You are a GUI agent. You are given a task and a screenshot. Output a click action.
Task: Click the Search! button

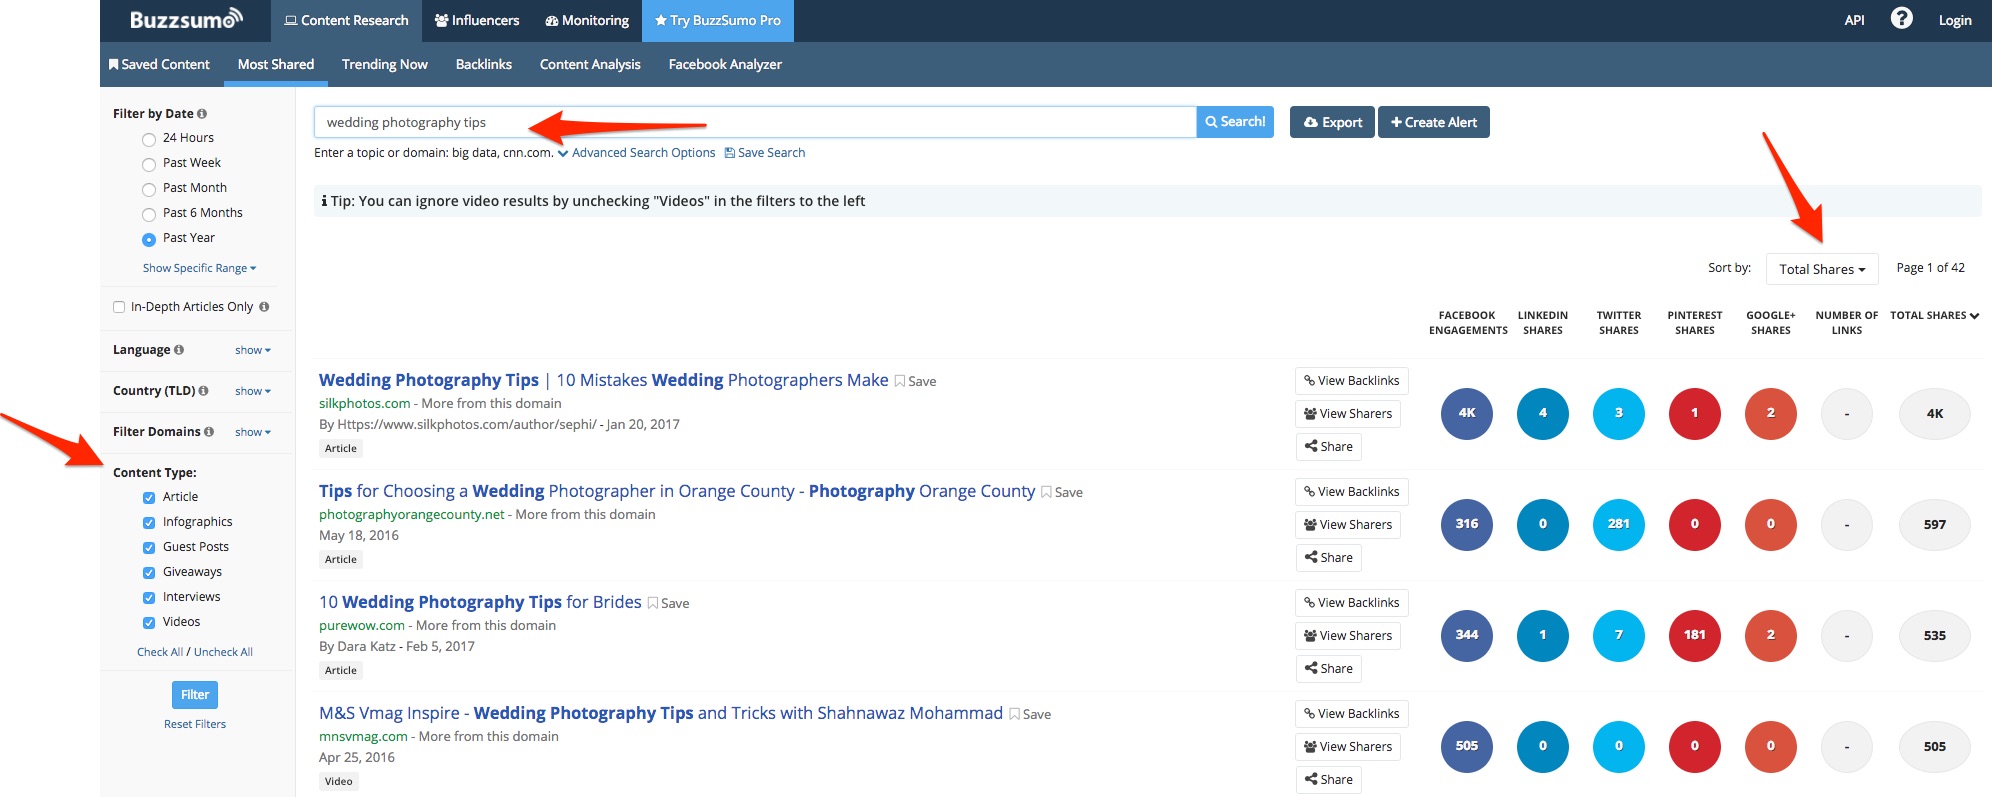click(x=1235, y=122)
